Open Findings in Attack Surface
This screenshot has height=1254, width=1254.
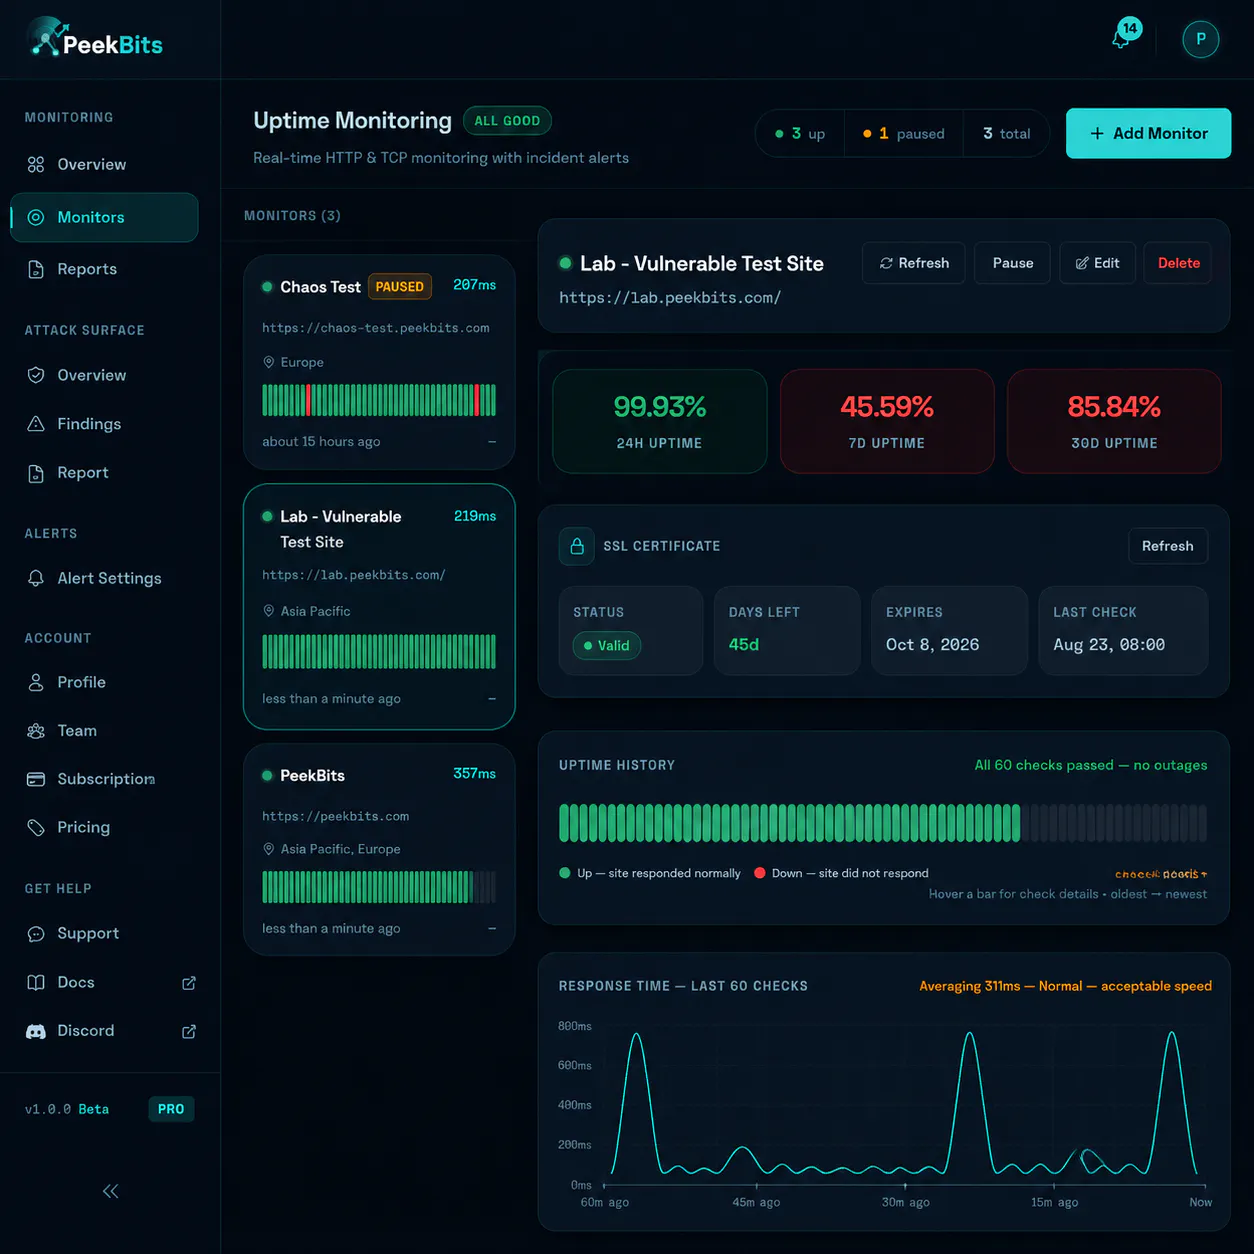click(104, 424)
